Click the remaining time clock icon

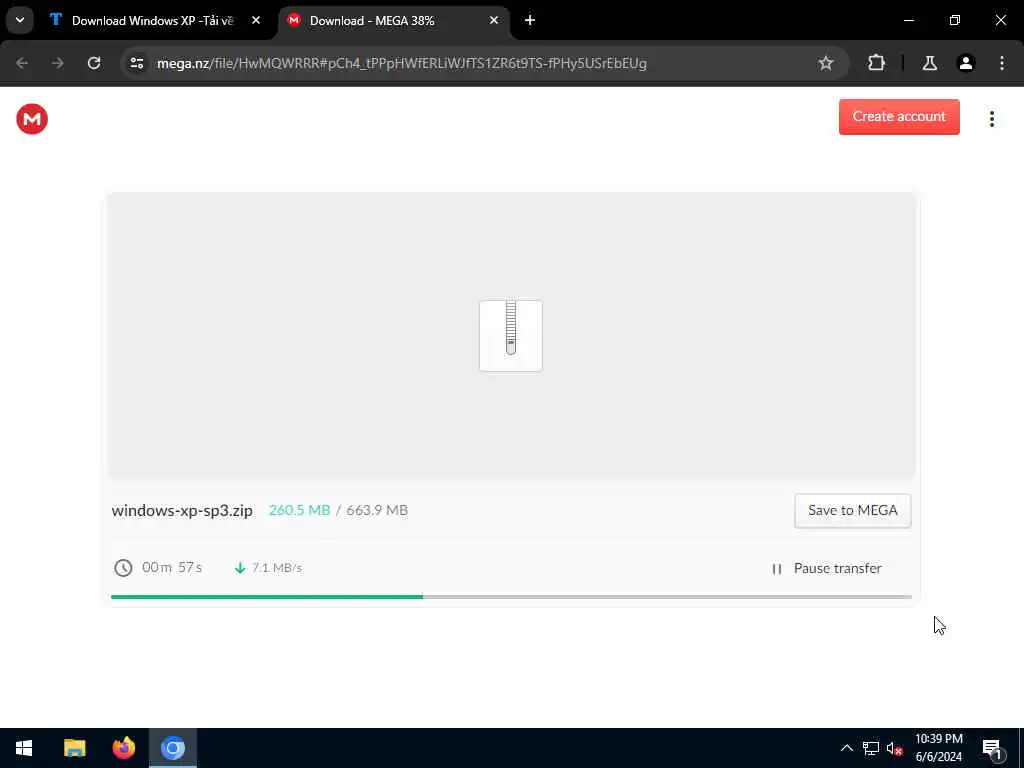click(123, 568)
